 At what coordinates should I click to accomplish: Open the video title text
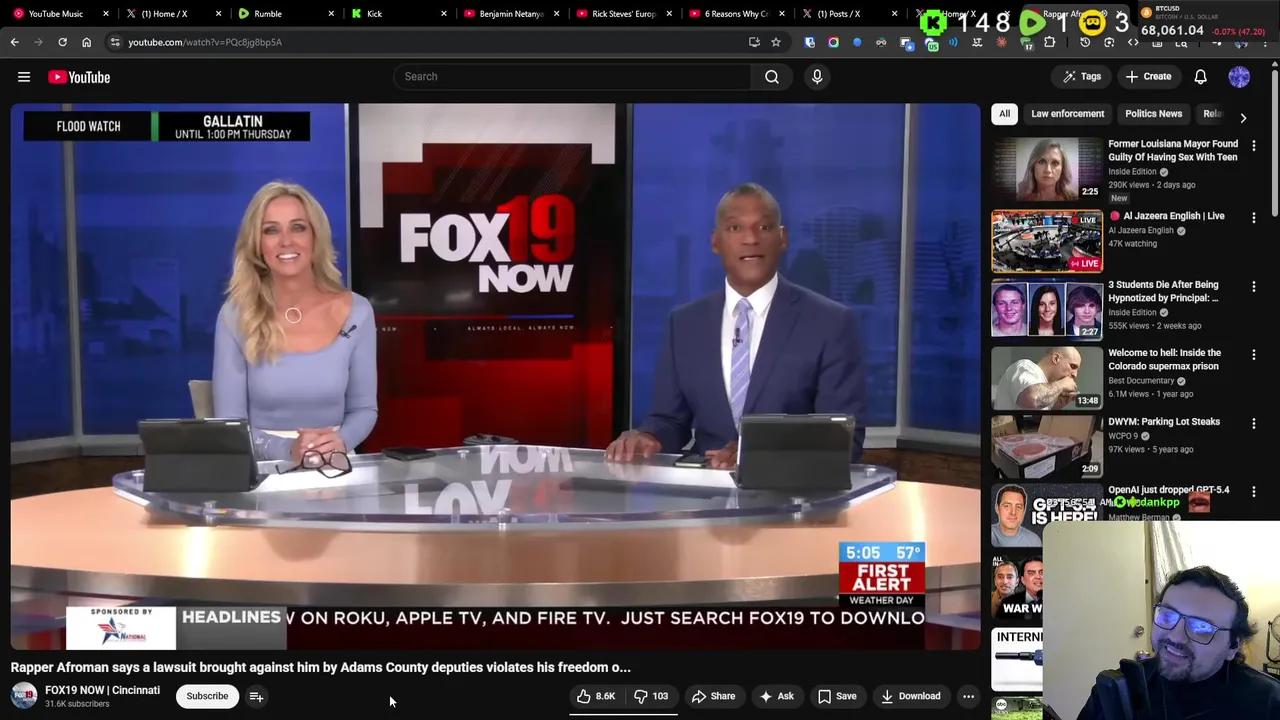pyautogui.click(x=321, y=667)
